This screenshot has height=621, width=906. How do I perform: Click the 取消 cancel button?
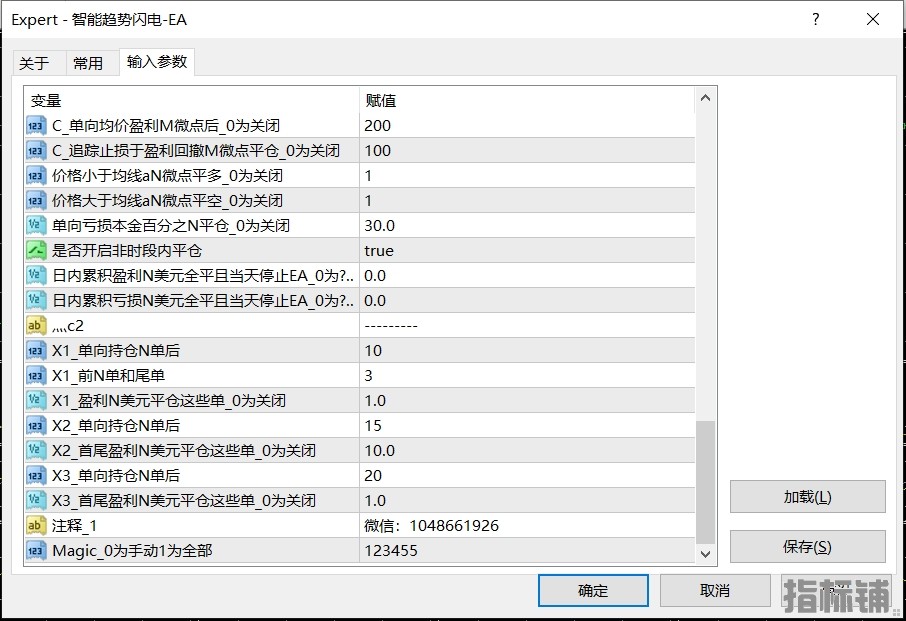715,590
